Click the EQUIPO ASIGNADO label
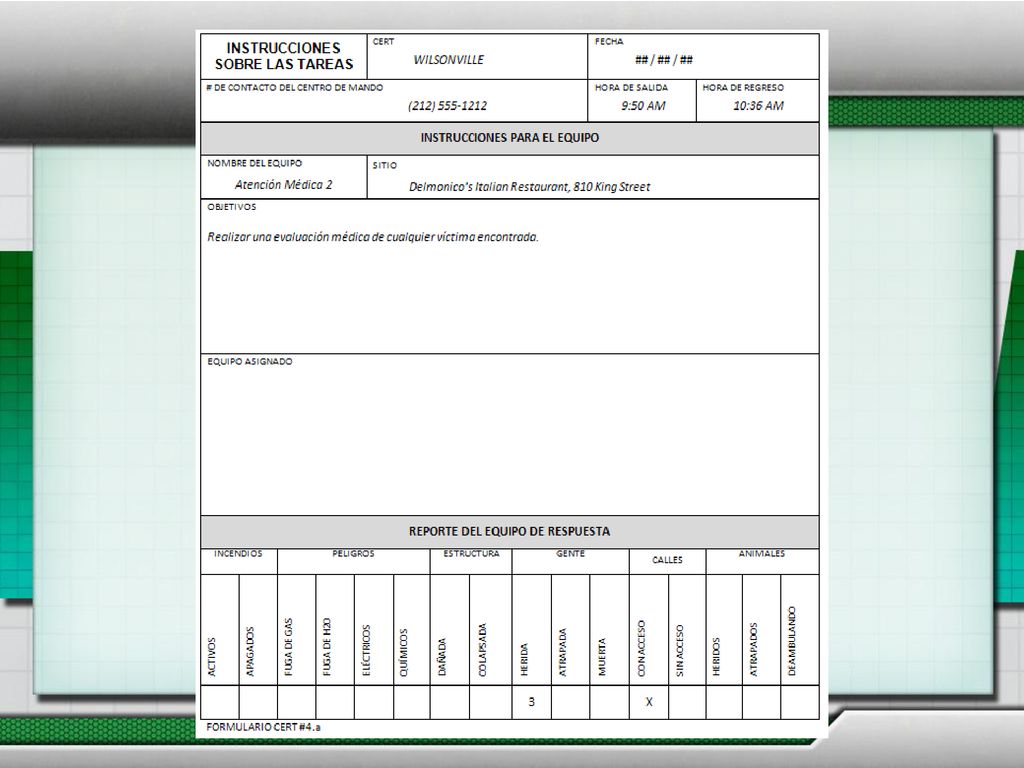This screenshot has width=1024, height=768. coord(249,361)
